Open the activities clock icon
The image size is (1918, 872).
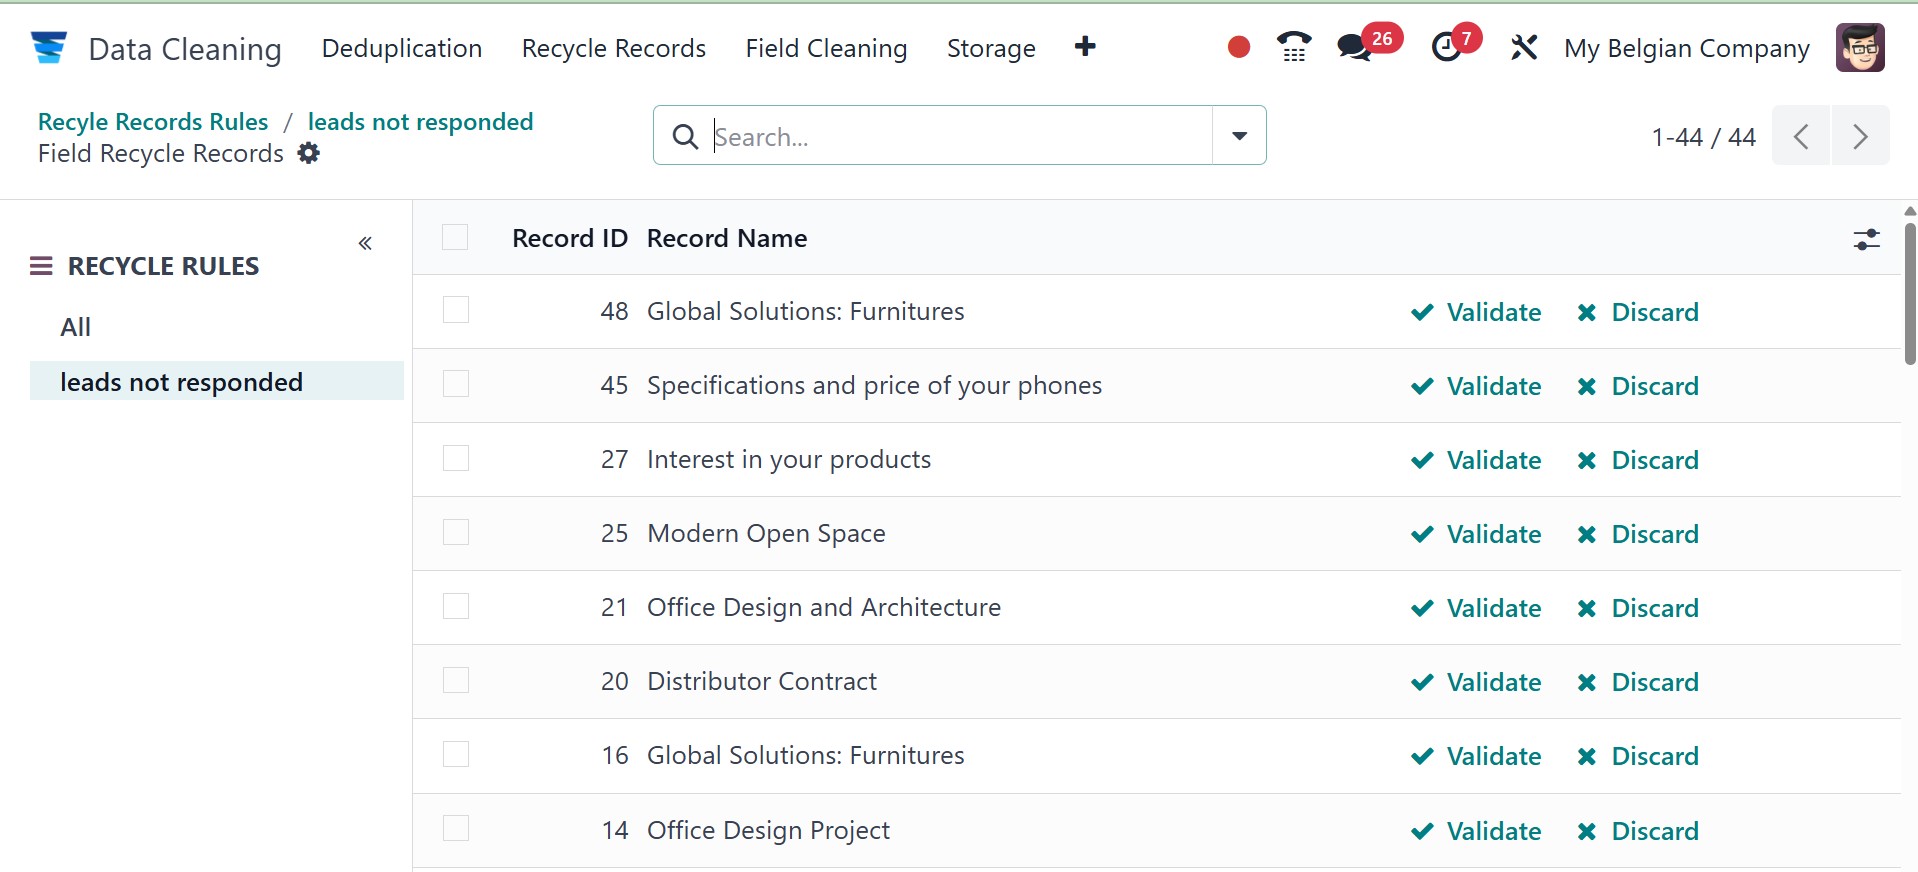pyautogui.click(x=1446, y=47)
